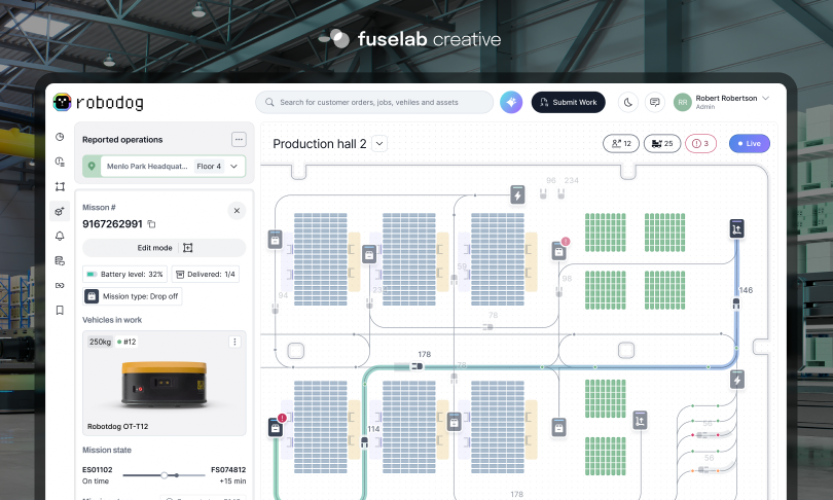
Task: Click the right-side charging station bolt icon
Action: click(x=737, y=379)
